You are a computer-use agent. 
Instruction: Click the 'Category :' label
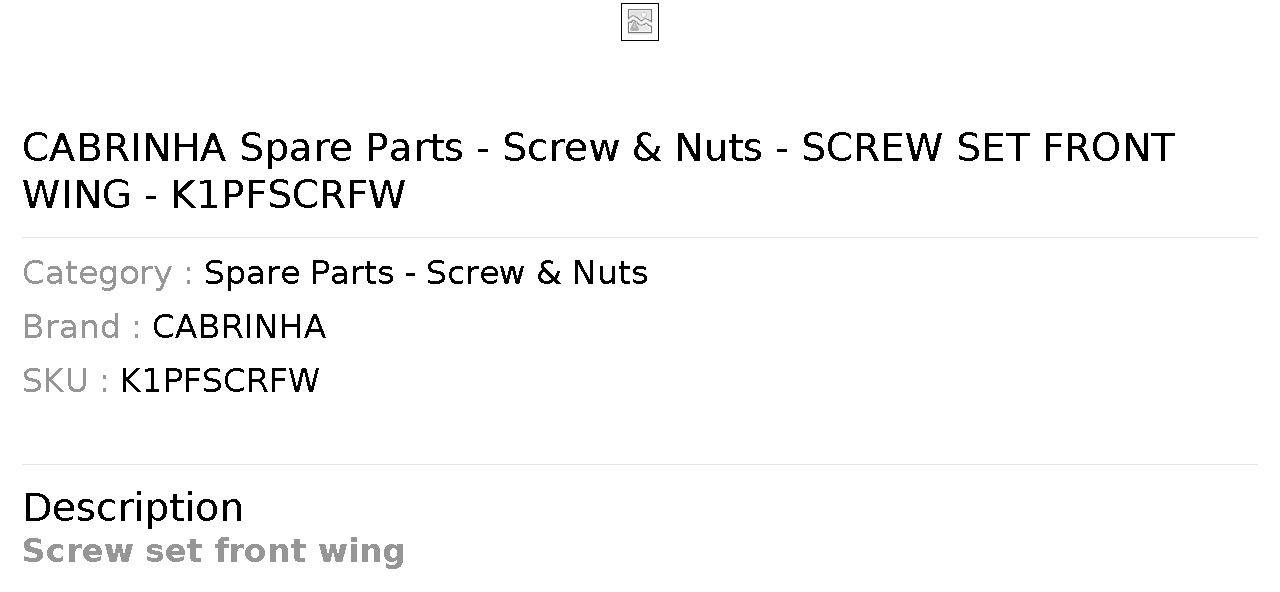107,273
